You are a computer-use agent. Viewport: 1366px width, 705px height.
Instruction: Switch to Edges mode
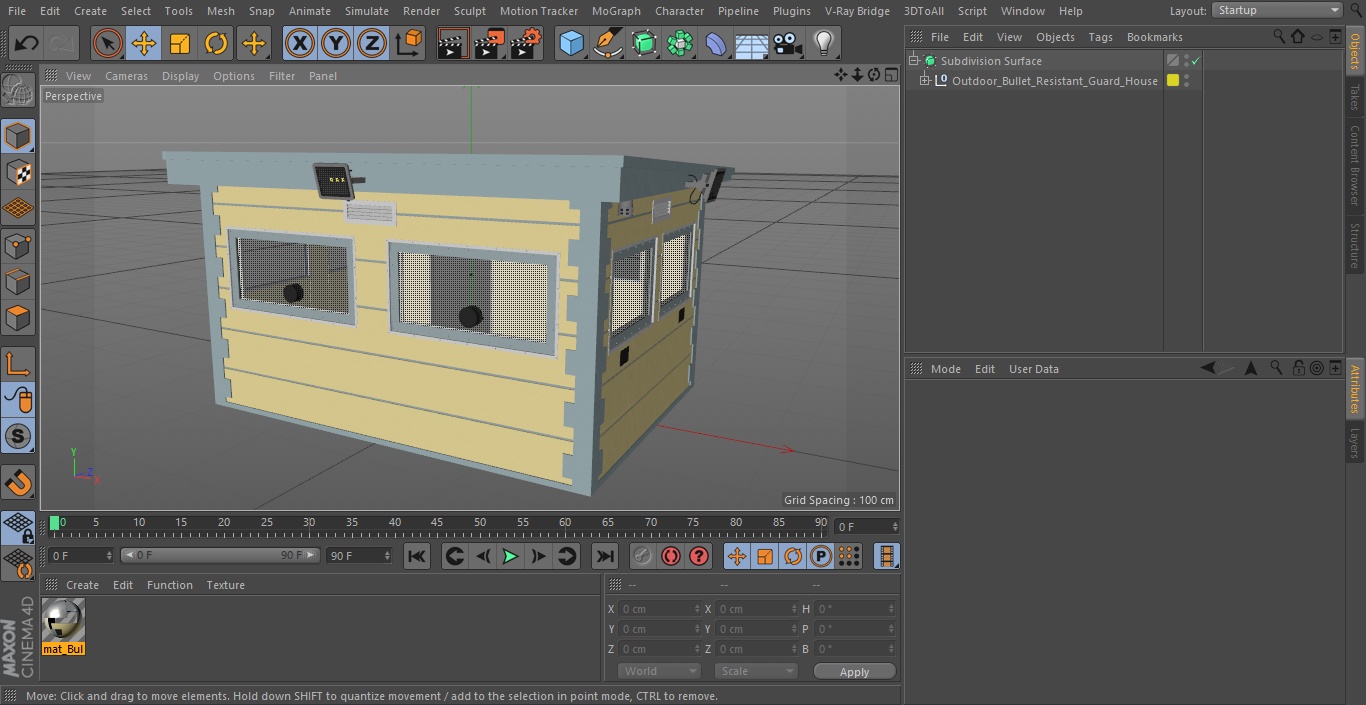[x=18, y=281]
